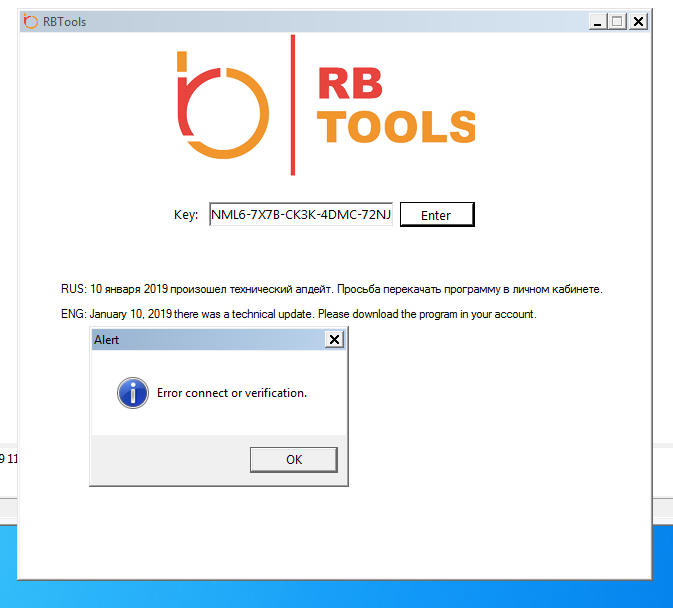Close the RBTools window
The height and width of the screenshot is (608, 673).
click(x=638, y=21)
